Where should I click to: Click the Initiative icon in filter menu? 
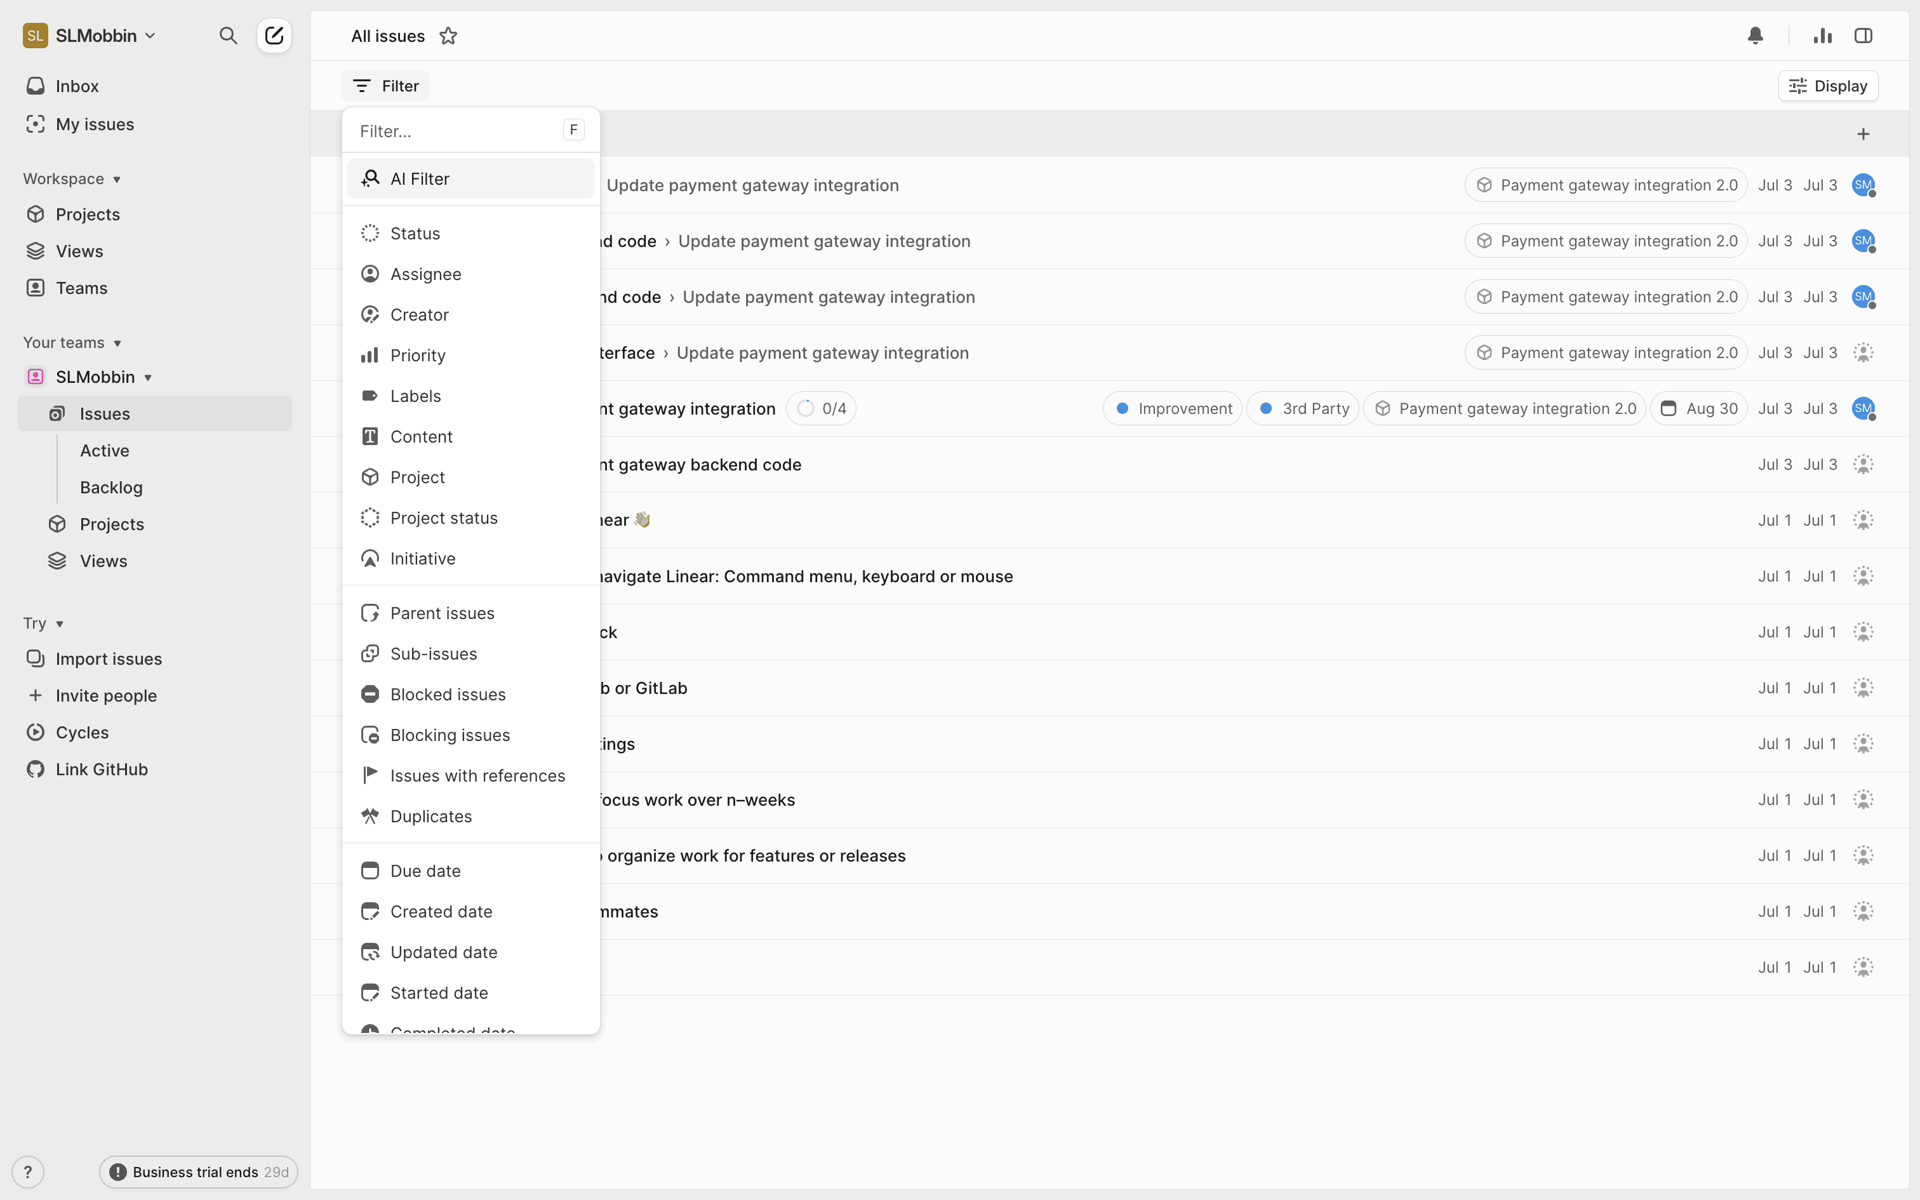coord(370,559)
